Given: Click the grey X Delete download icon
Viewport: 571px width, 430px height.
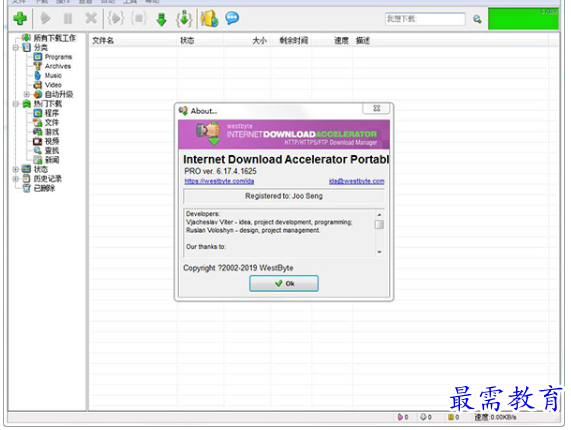Looking at the screenshot, I should click(x=91, y=18).
